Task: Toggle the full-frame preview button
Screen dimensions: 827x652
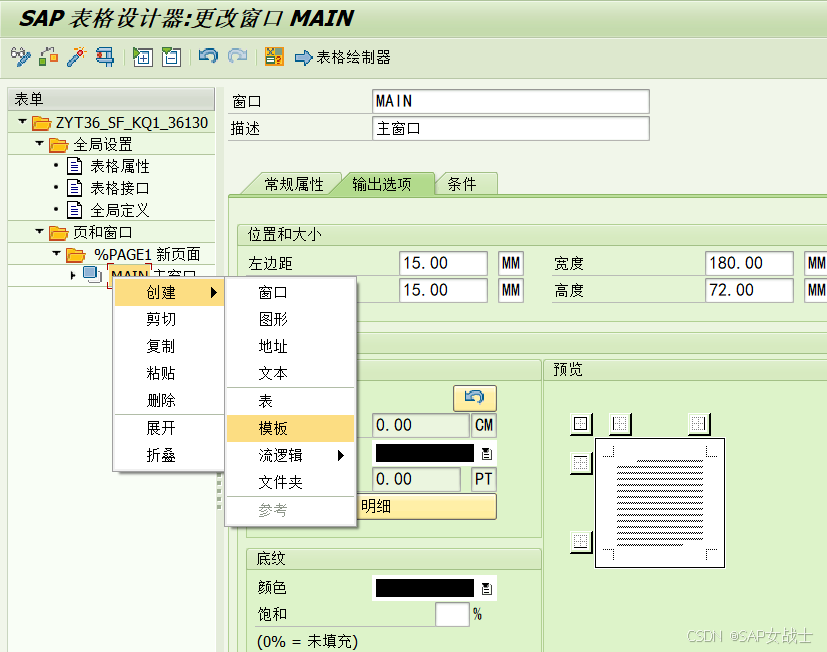Action: pyautogui.click(x=581, y=424)
